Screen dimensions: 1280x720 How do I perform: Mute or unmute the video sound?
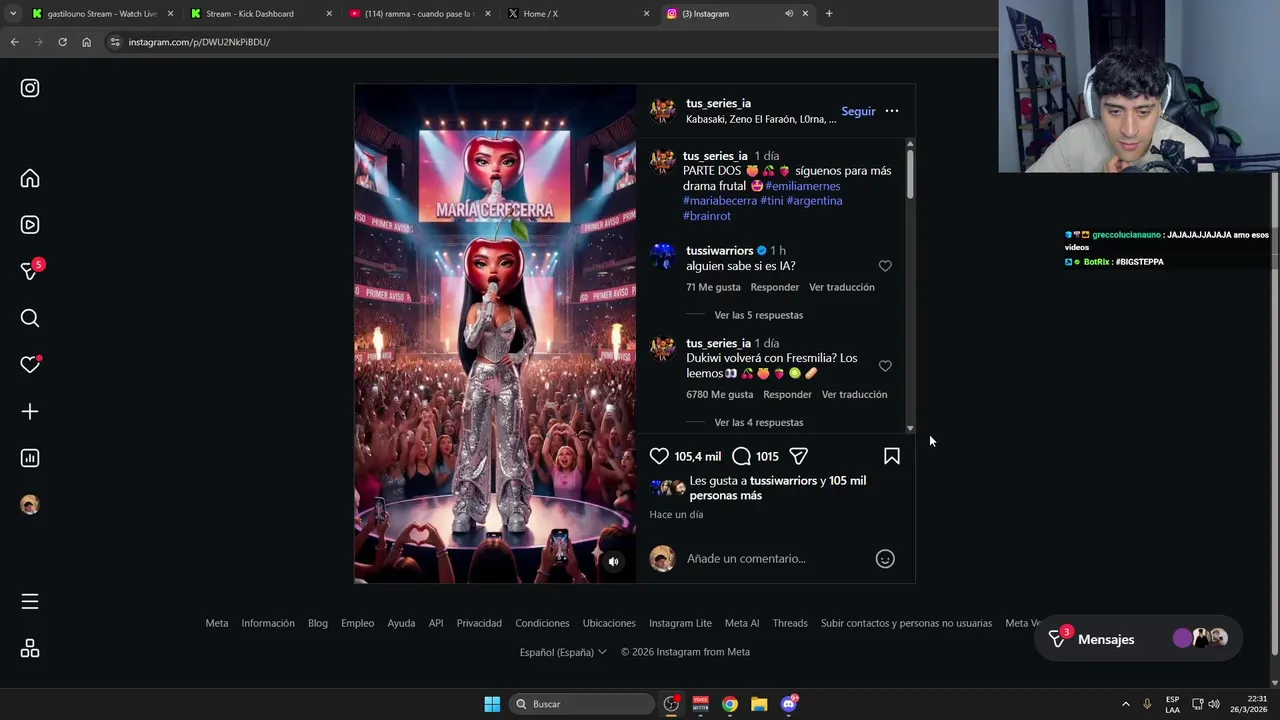tap(613, 561)
